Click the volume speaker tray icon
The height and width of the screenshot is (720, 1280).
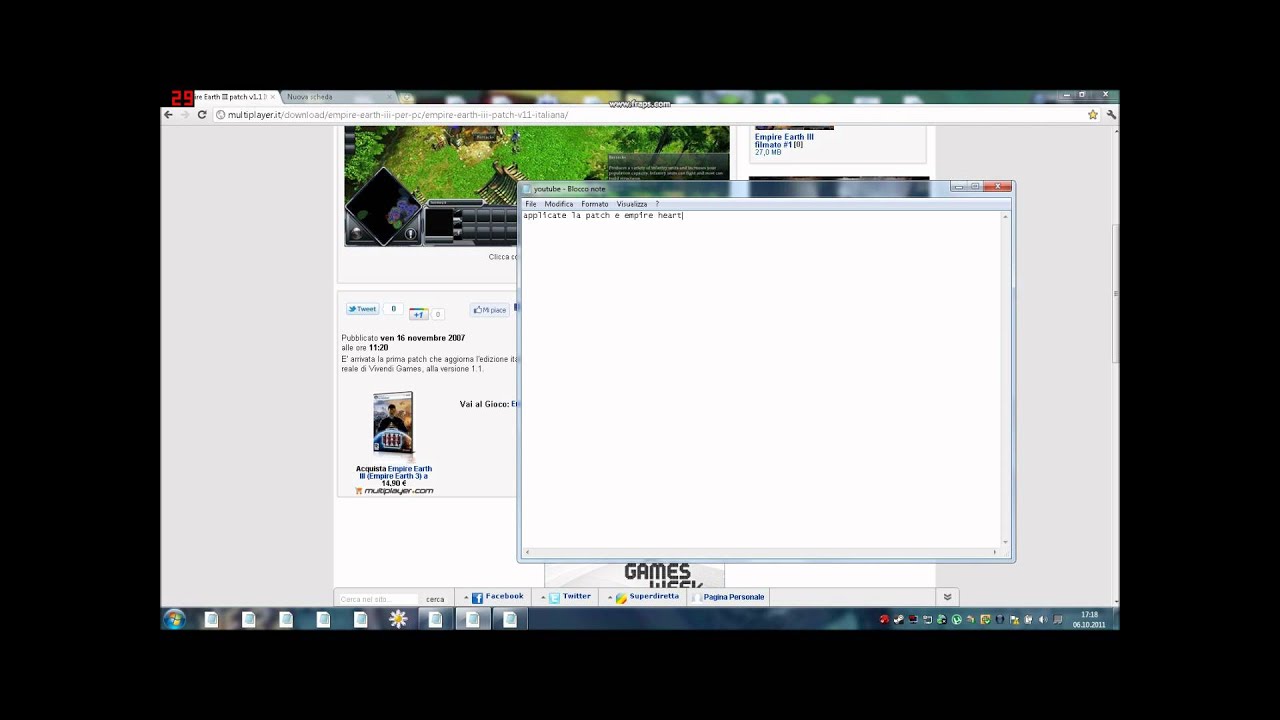pos(1043,620)
